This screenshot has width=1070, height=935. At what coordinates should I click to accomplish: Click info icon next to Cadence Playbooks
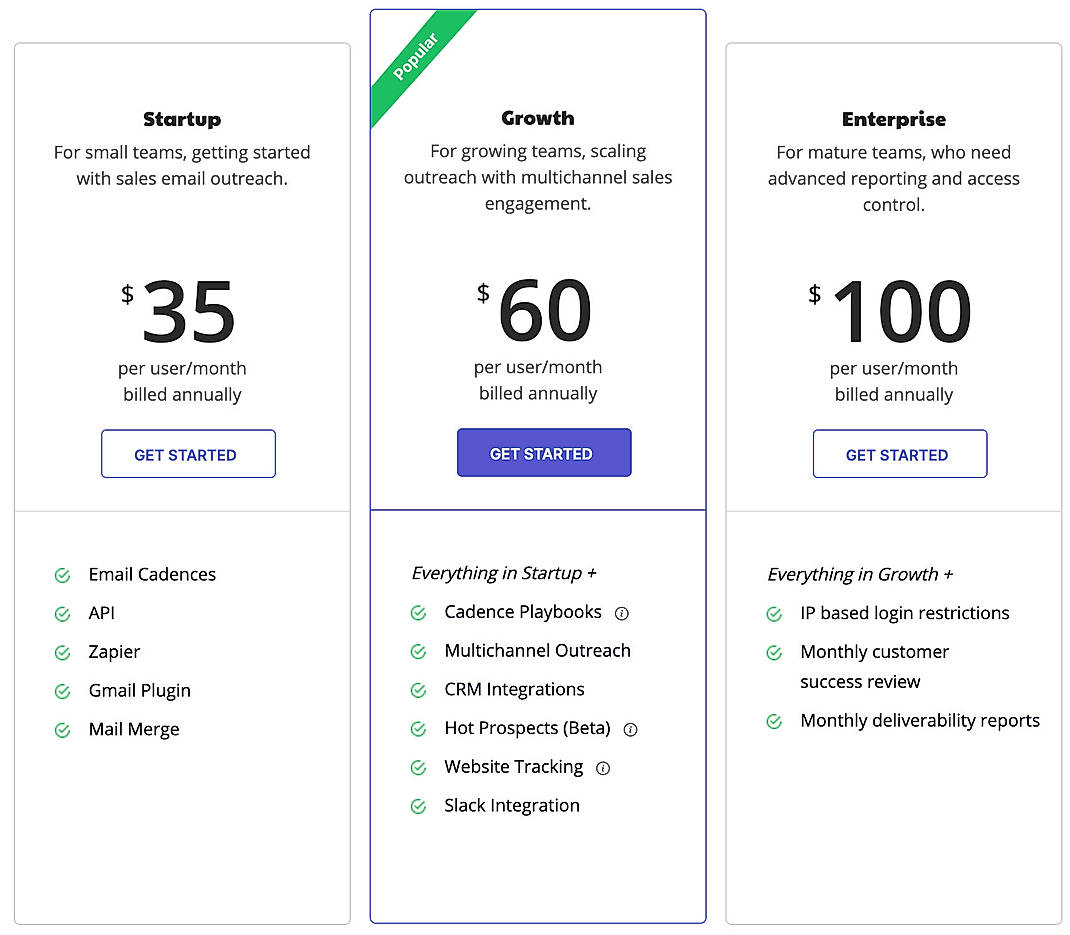pyautogui.click(x=621, y=613)
